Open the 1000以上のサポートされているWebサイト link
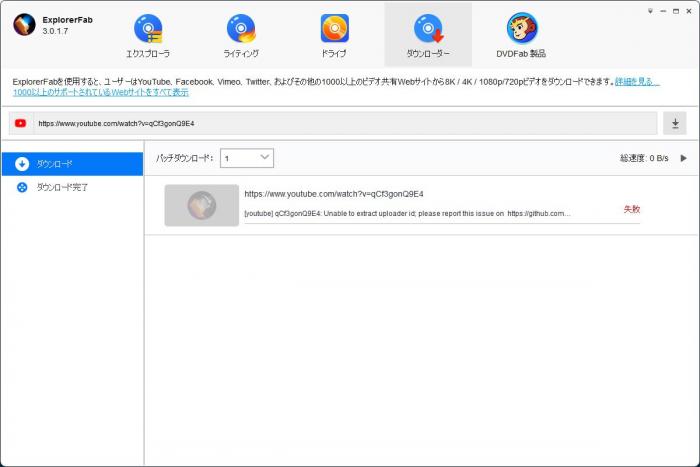The height and width of the screenshot is (467, 700). point(101,92)
